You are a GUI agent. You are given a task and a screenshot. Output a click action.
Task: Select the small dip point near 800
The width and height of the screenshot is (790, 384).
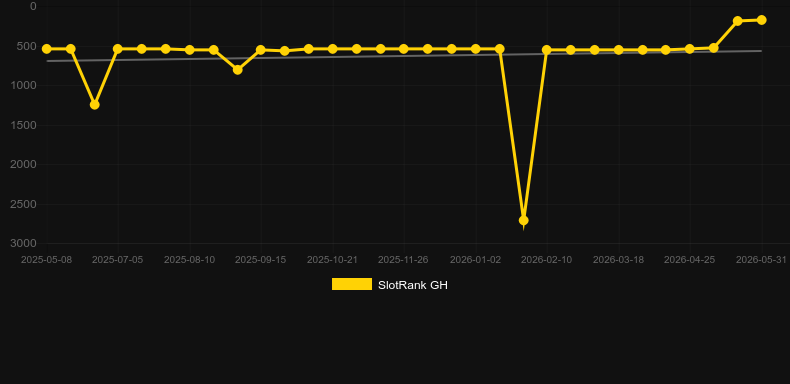(x=237, y=70)
